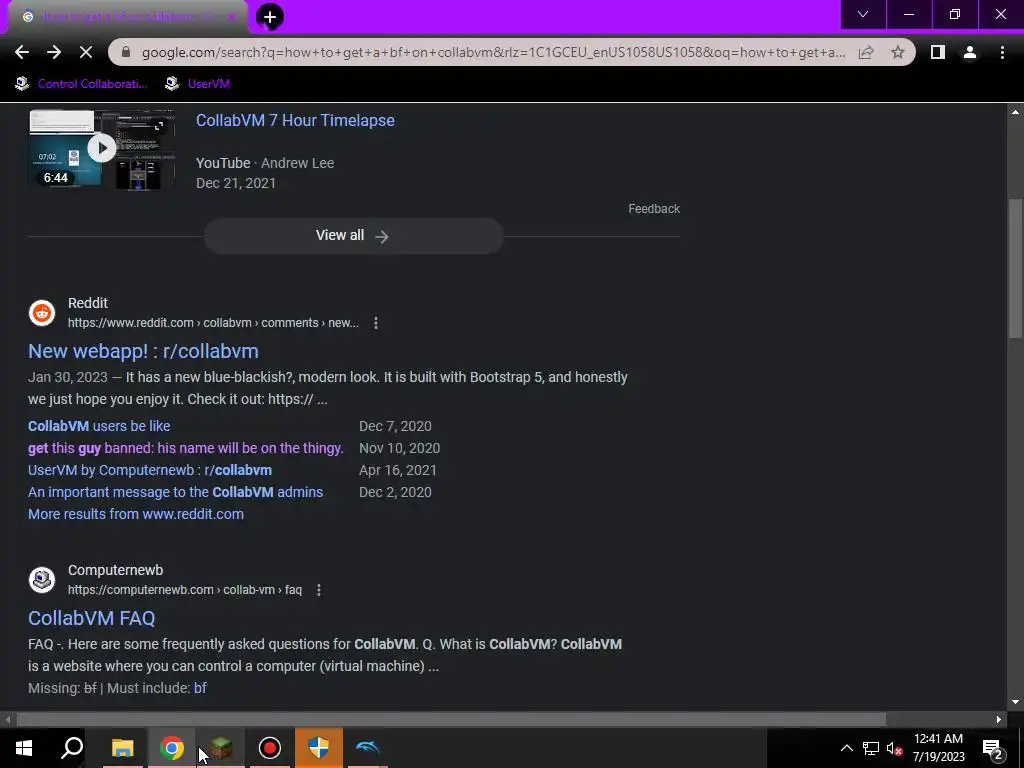The image size is (1024, 768).
Task: Open the Minecraft taskbar icon
Action: (221, 748)
